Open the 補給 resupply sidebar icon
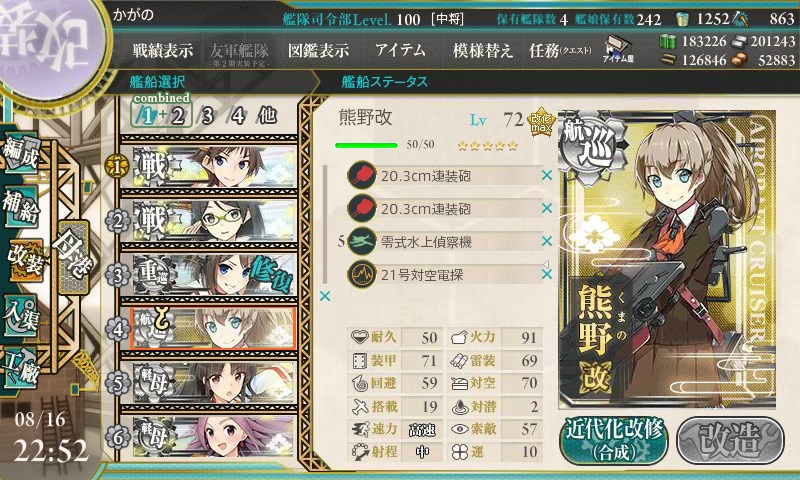 (21, 206)
